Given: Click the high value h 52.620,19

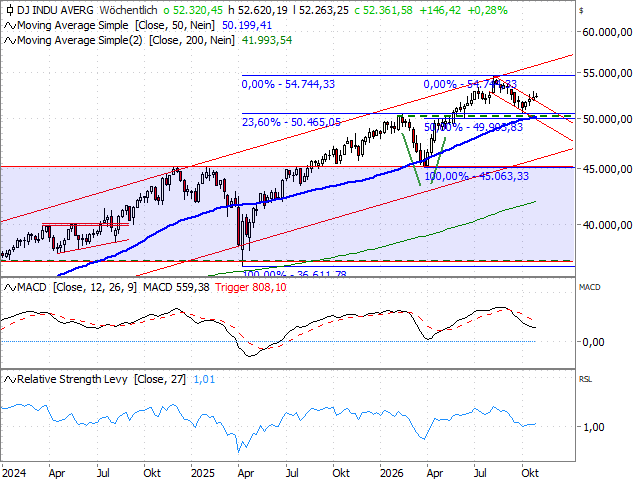Looking at the screenshot, I should tap(258, 10).
